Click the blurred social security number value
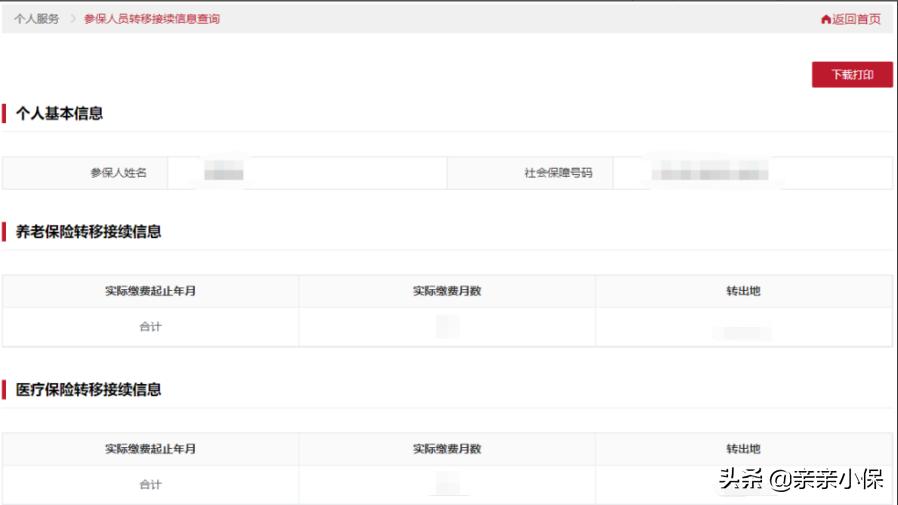Screen dimensions: 898x505 (x=710, y=172)
